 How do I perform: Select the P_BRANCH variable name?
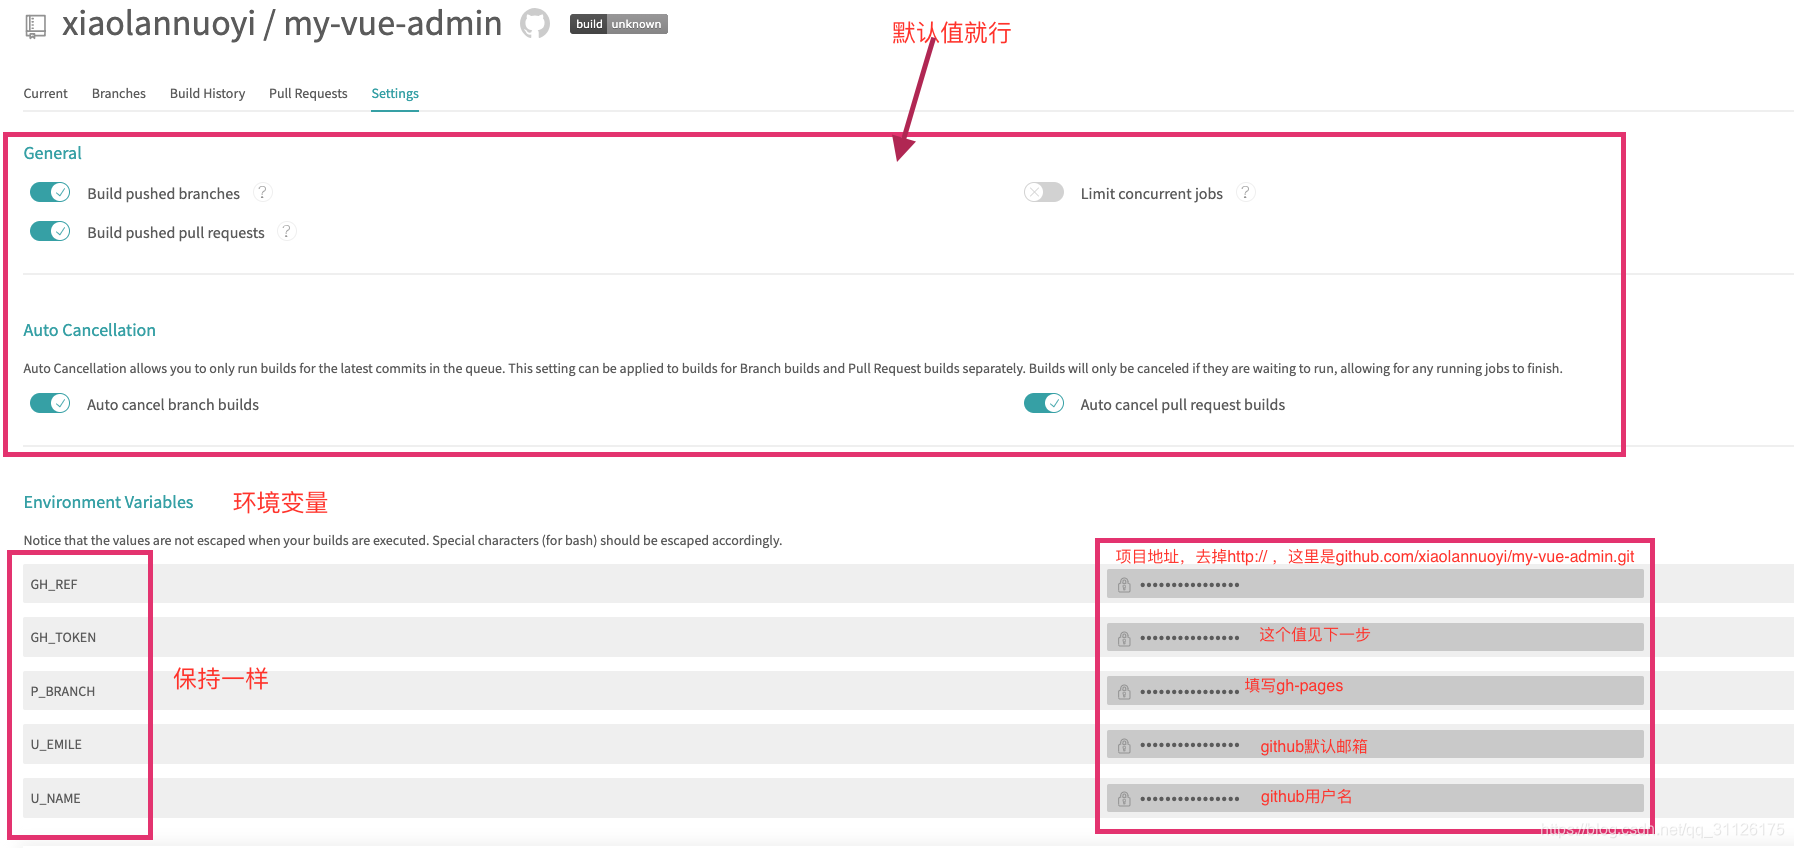pos(63,692)
